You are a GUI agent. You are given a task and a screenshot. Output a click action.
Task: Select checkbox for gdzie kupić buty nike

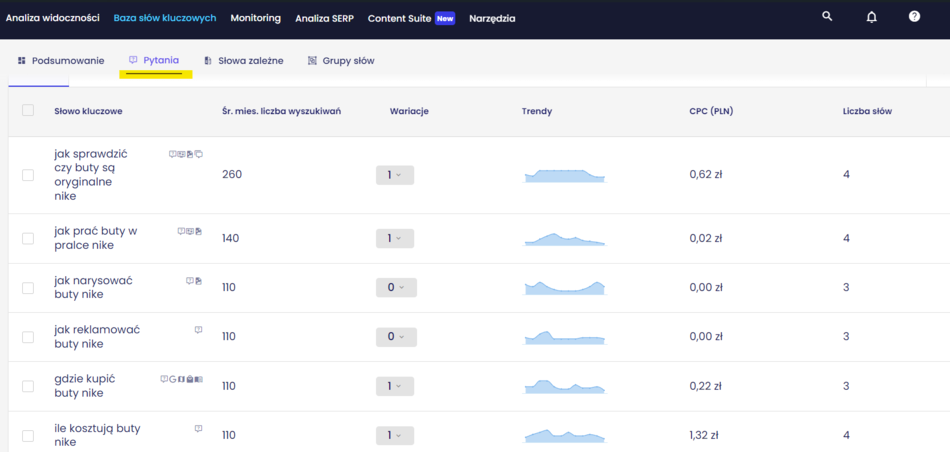click(28, 386)
